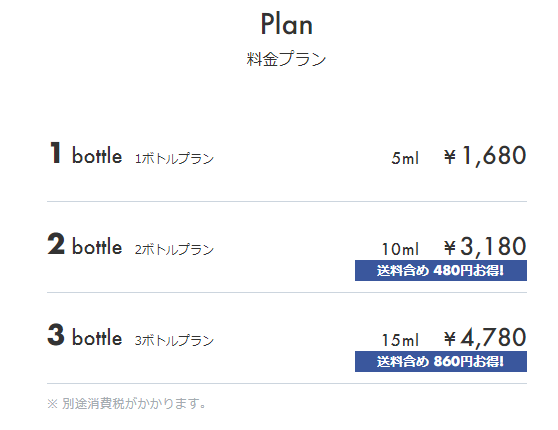
Task: Click the 1ボトルプラン text
Action: point(174,158)
